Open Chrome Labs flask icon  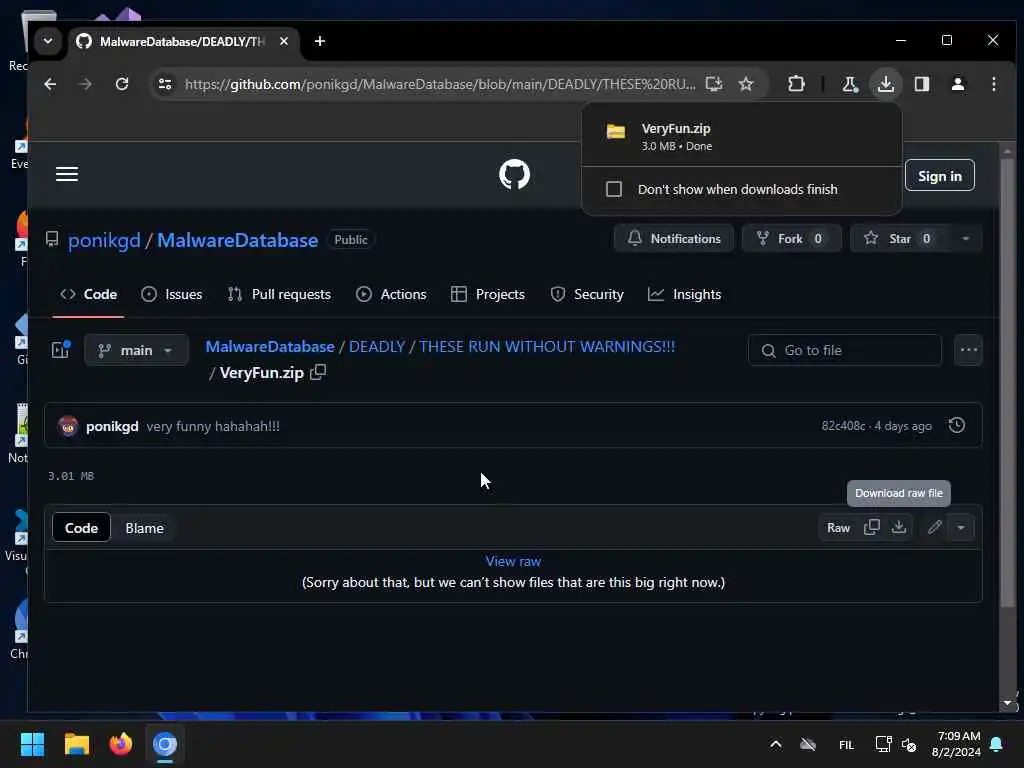tap(850, 84)
